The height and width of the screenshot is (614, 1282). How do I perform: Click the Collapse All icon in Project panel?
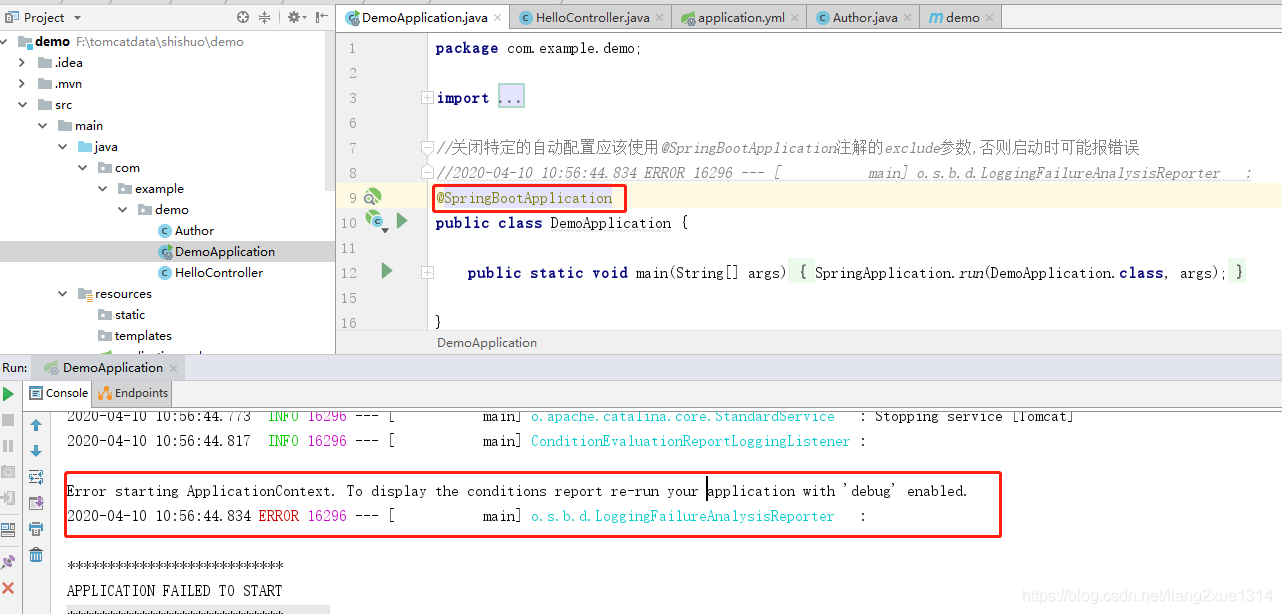tap(265, 17)
